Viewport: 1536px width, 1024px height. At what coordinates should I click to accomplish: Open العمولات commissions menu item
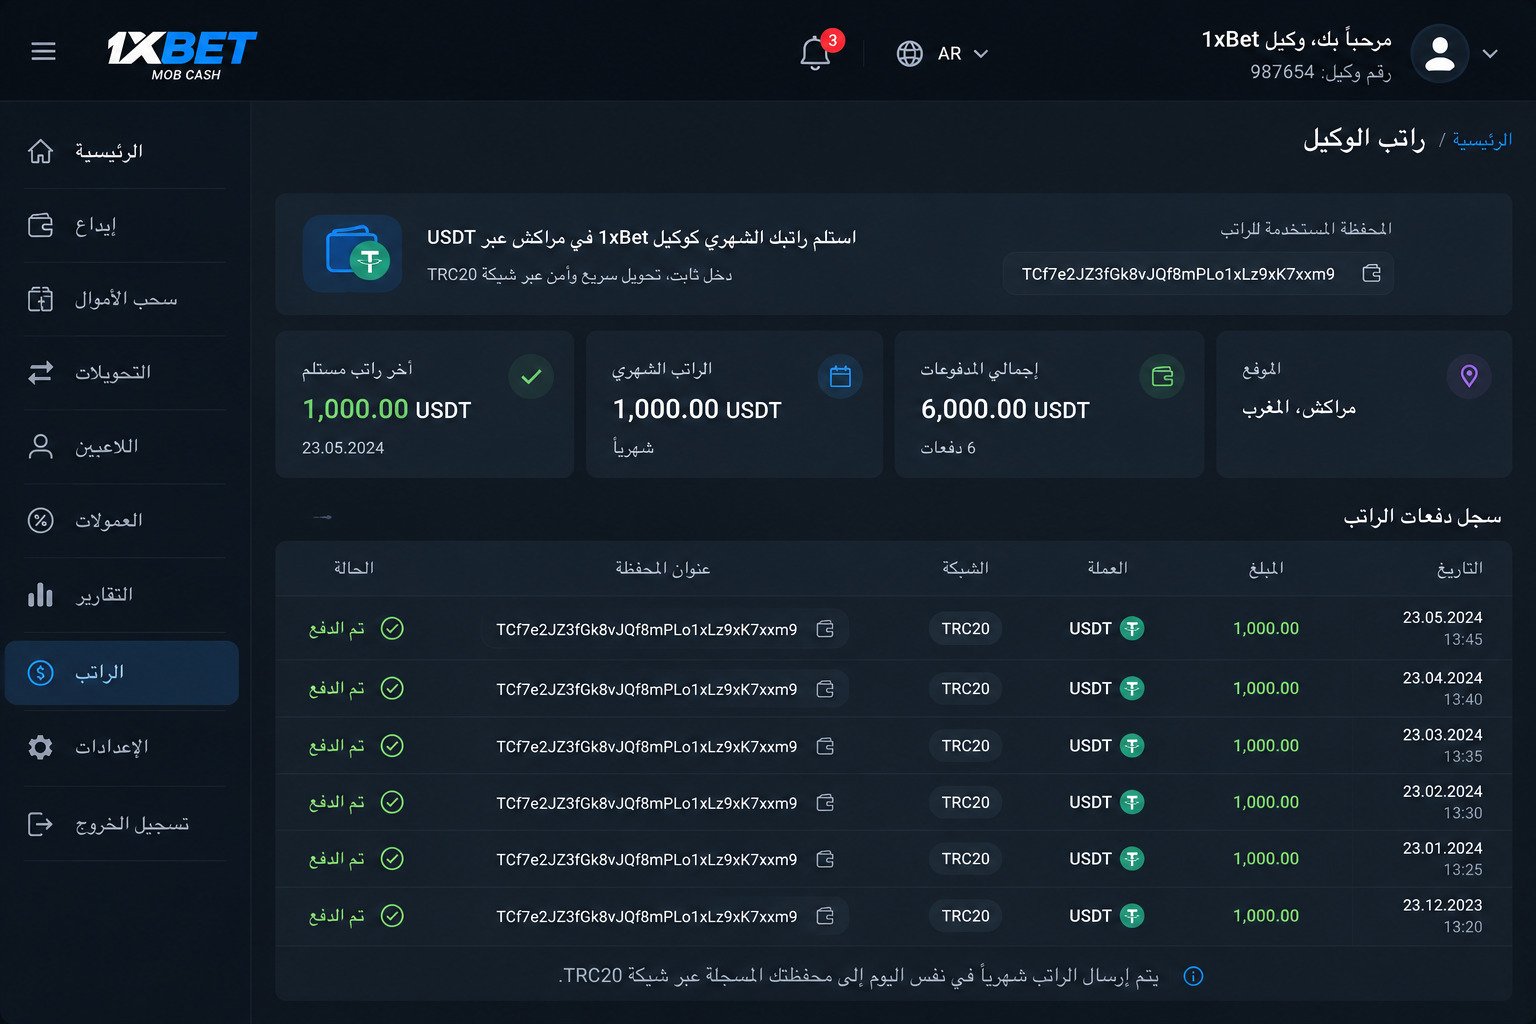122,520
